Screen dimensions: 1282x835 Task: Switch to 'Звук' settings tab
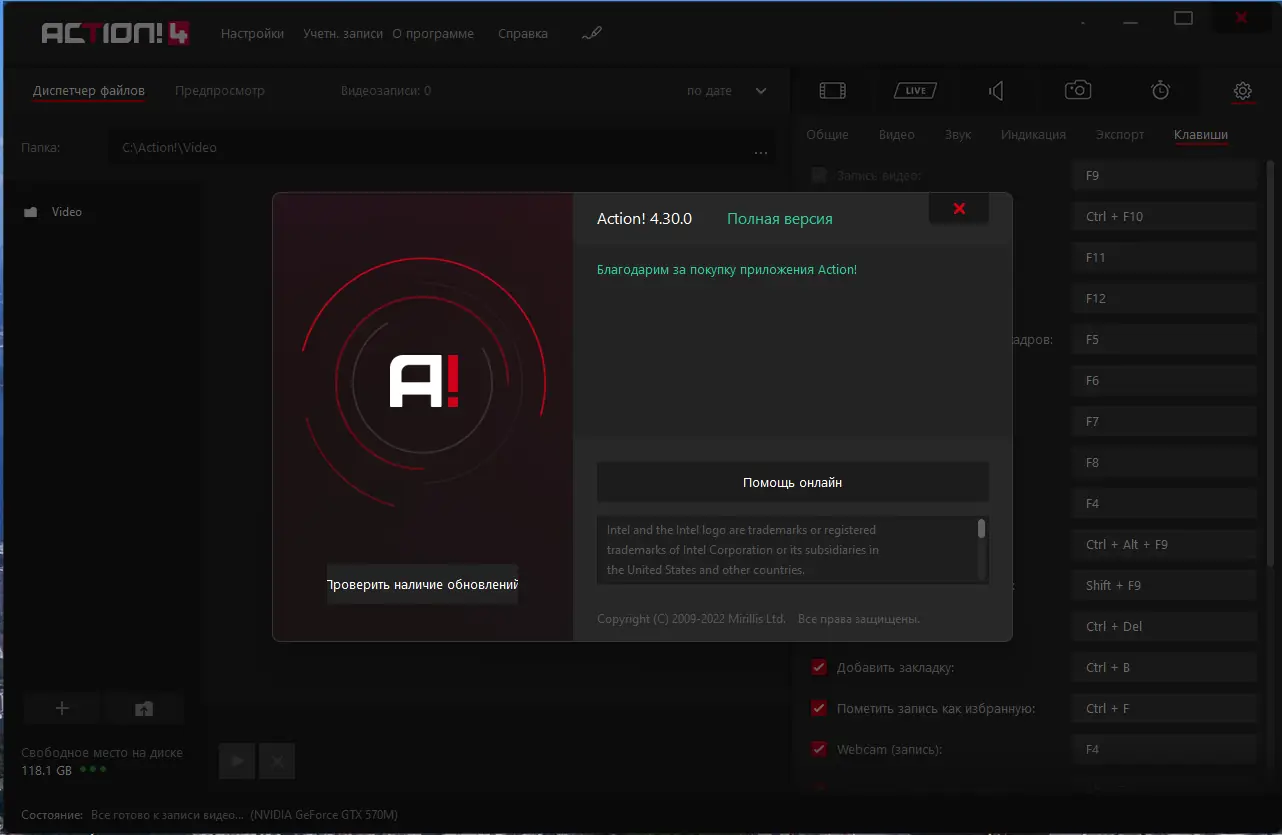[x=958, y=134]
